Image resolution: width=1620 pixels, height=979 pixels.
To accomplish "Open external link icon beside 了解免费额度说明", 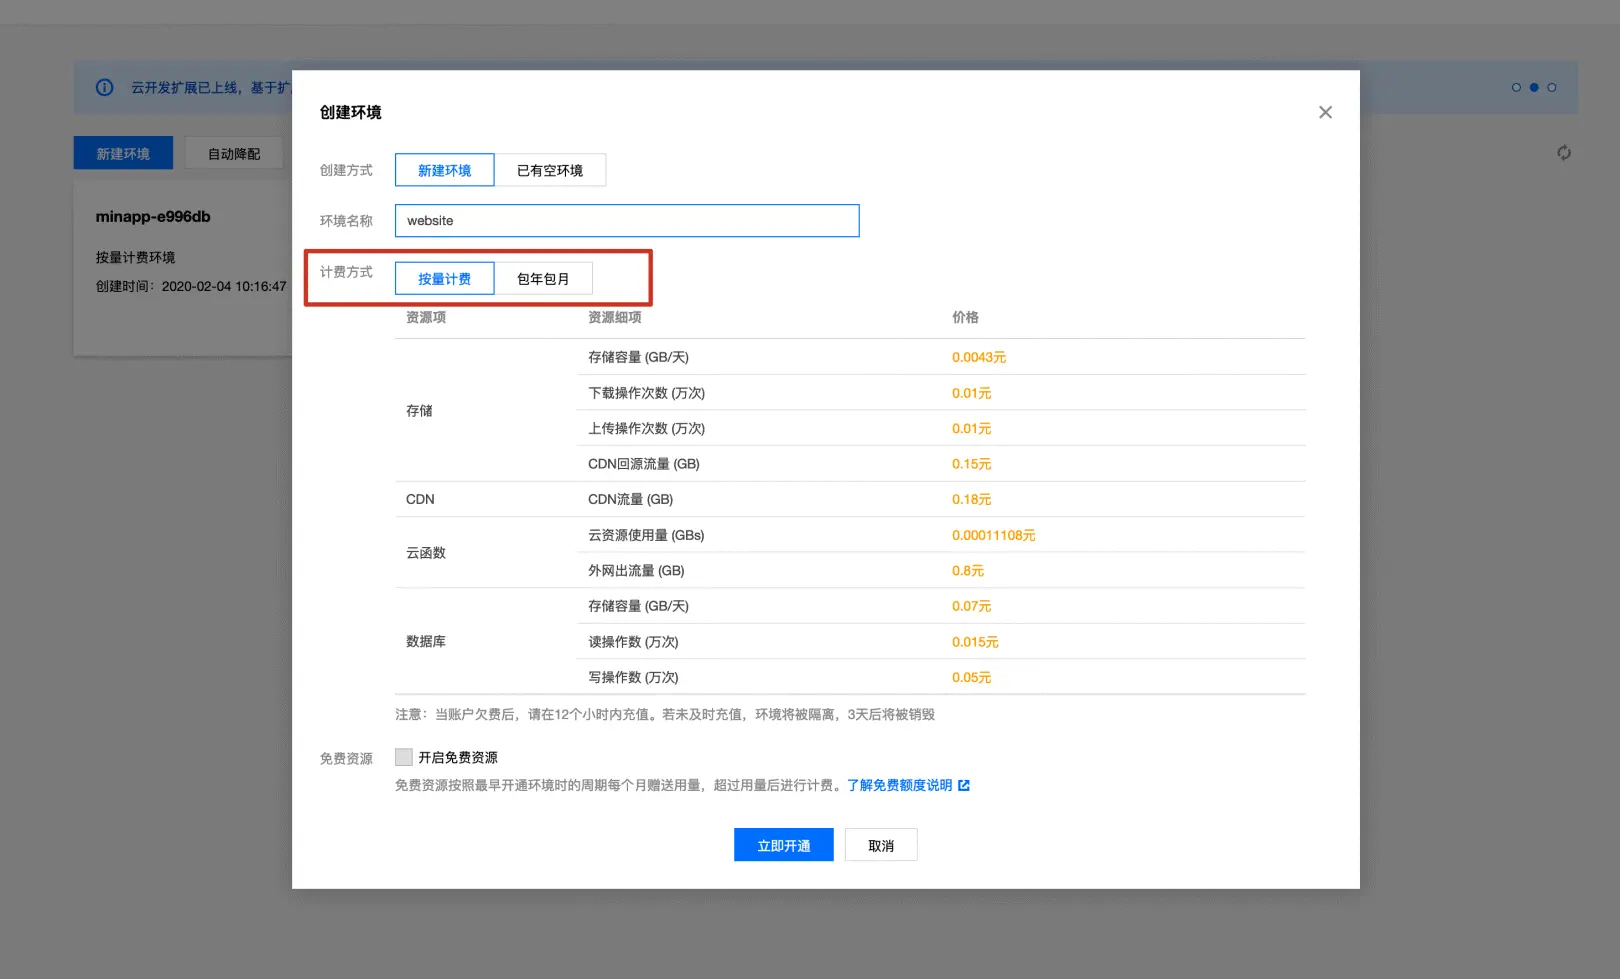I will click(964, 785).
